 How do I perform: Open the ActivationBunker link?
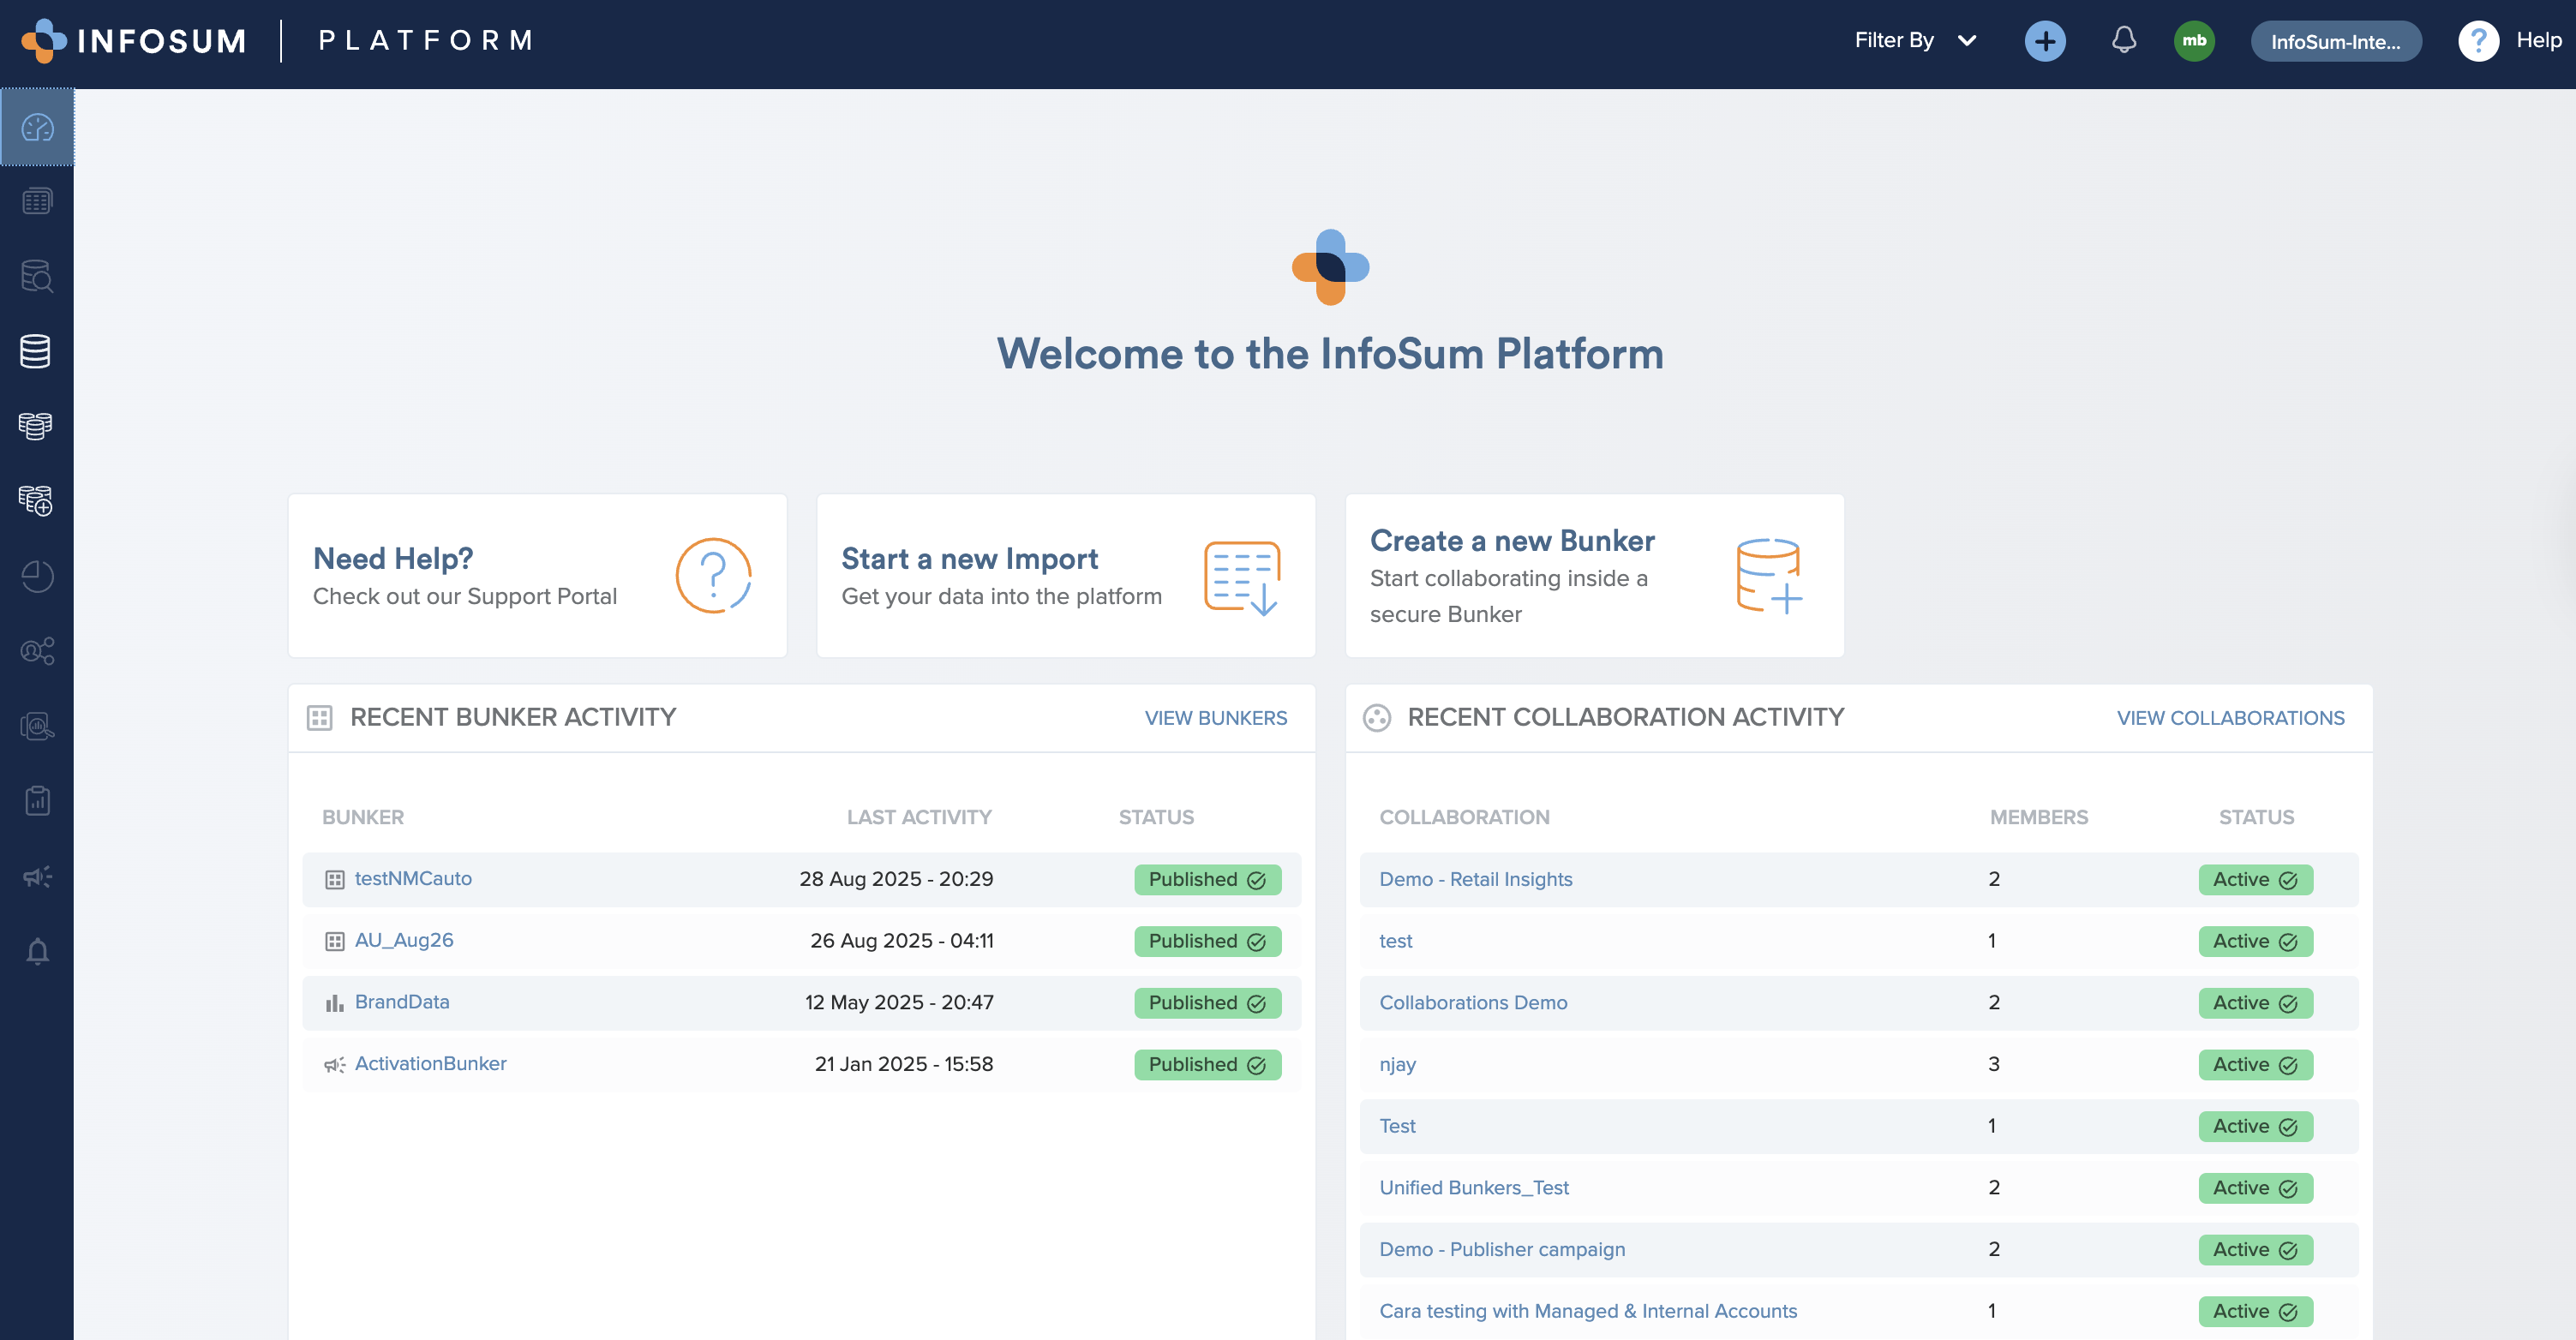pos(430,1063)
